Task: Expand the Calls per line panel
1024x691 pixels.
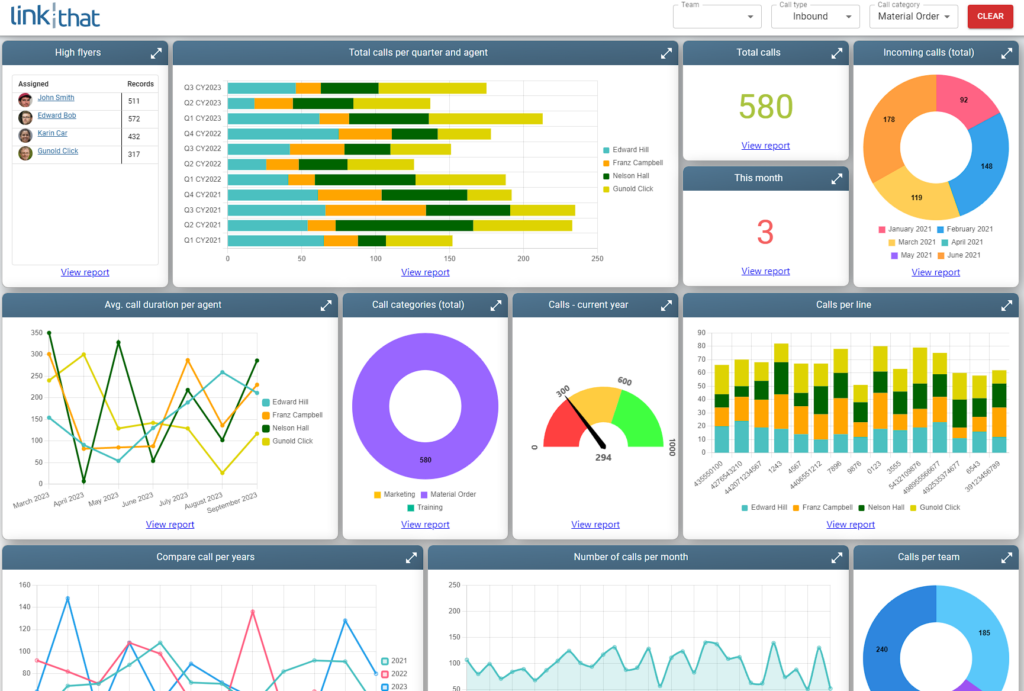Action: [x=1006, y=306]
